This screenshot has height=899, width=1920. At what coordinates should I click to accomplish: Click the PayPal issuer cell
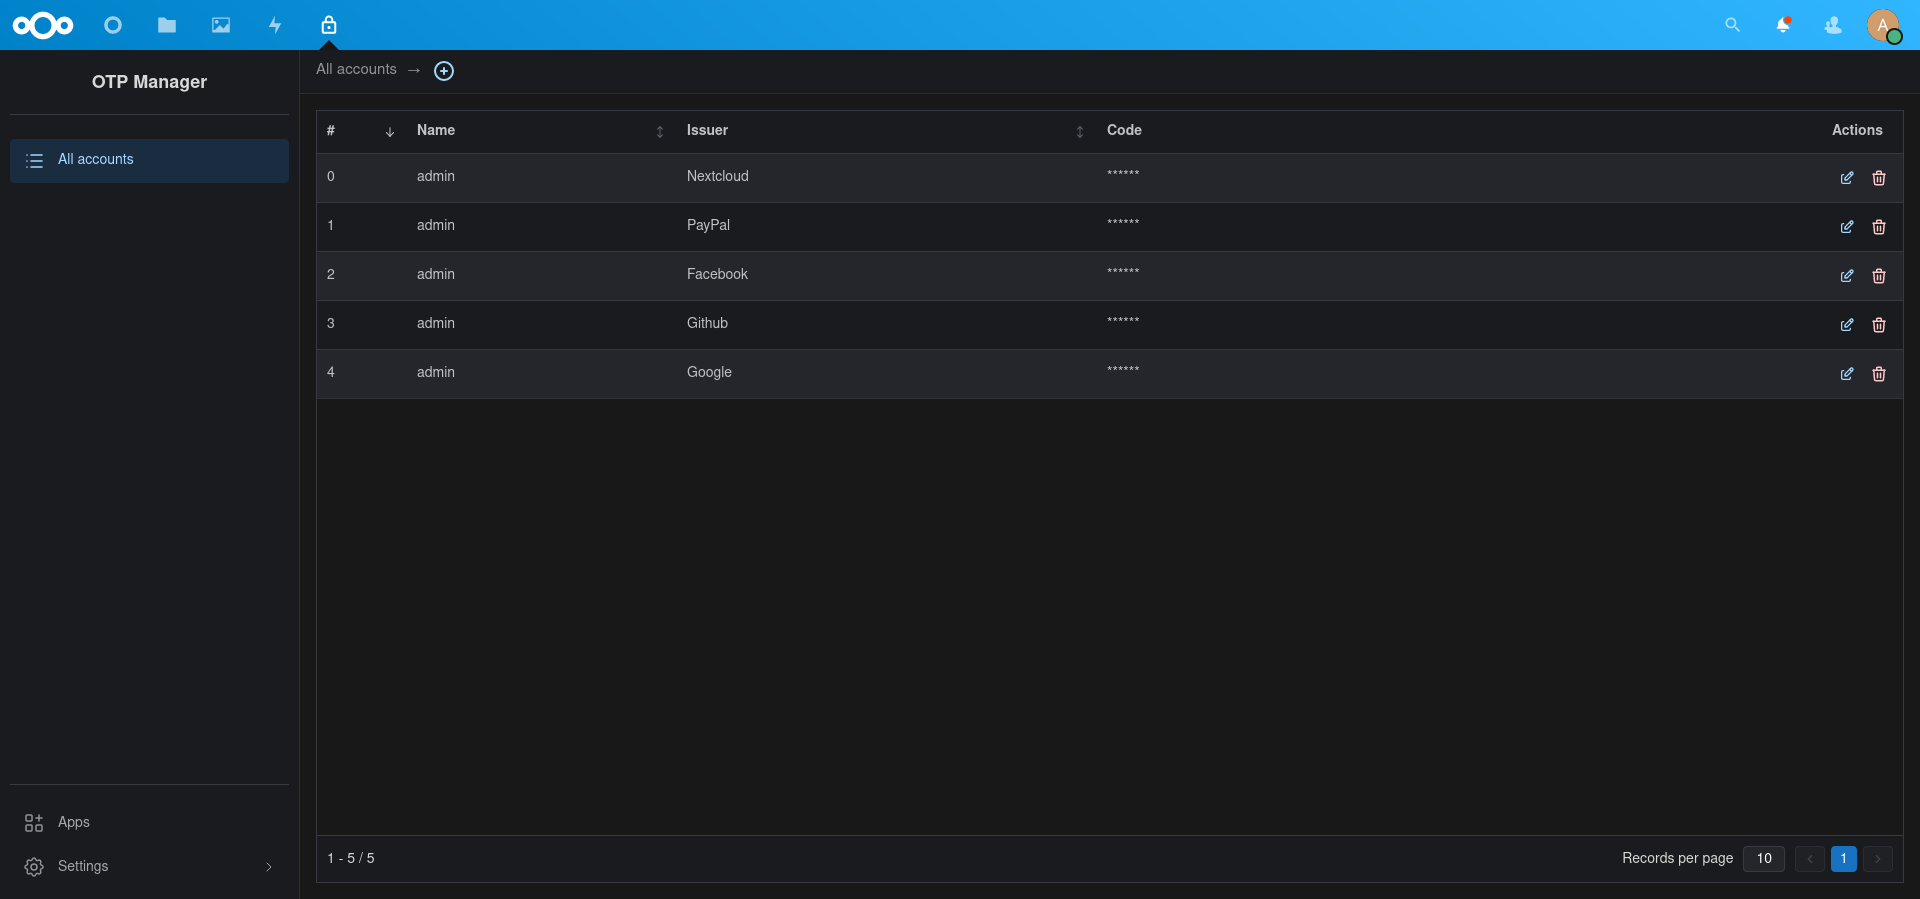[708, 225]
